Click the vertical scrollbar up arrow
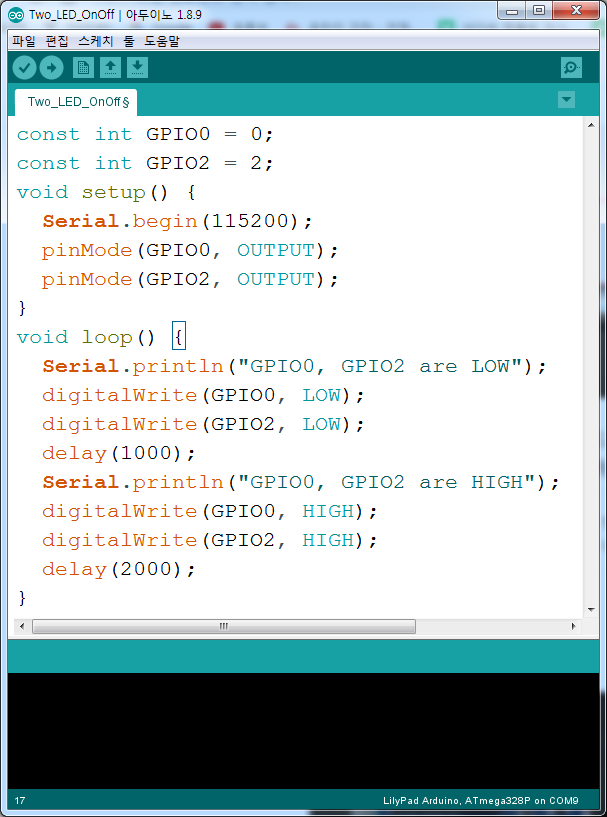The image size is (607, 817). click(591, 125)
